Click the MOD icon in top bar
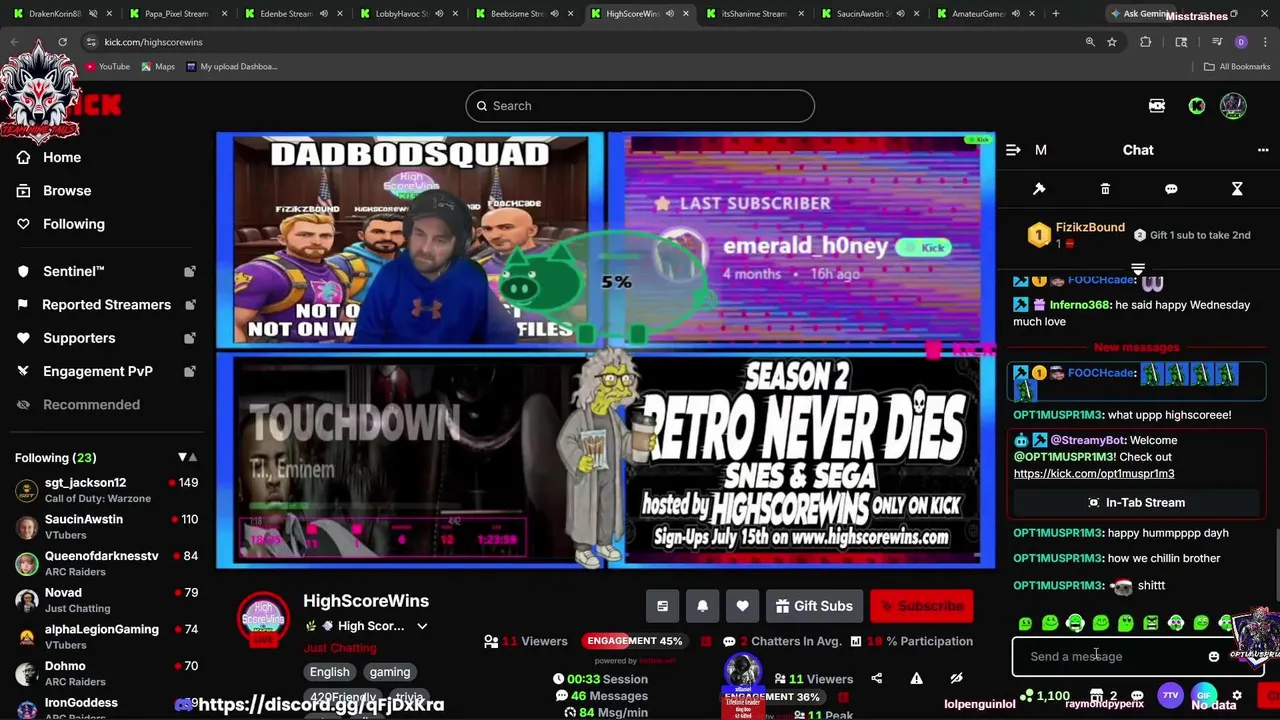The height and width of the screenshot is (720, 1280). click(x=1157, y=106)
